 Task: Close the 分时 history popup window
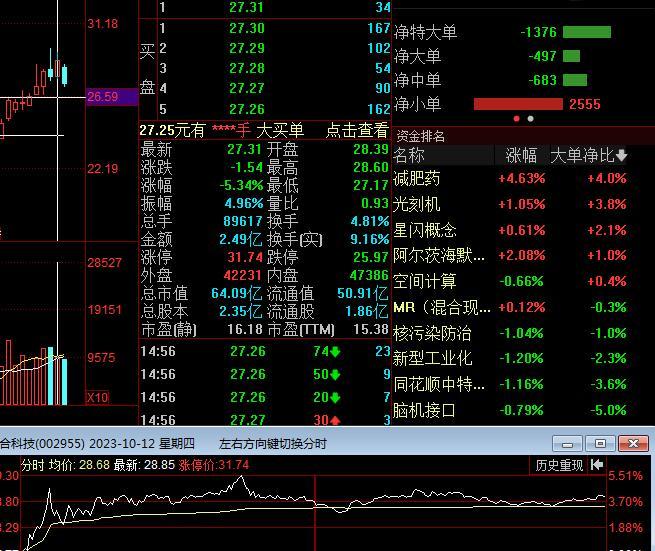coord(633,443)
